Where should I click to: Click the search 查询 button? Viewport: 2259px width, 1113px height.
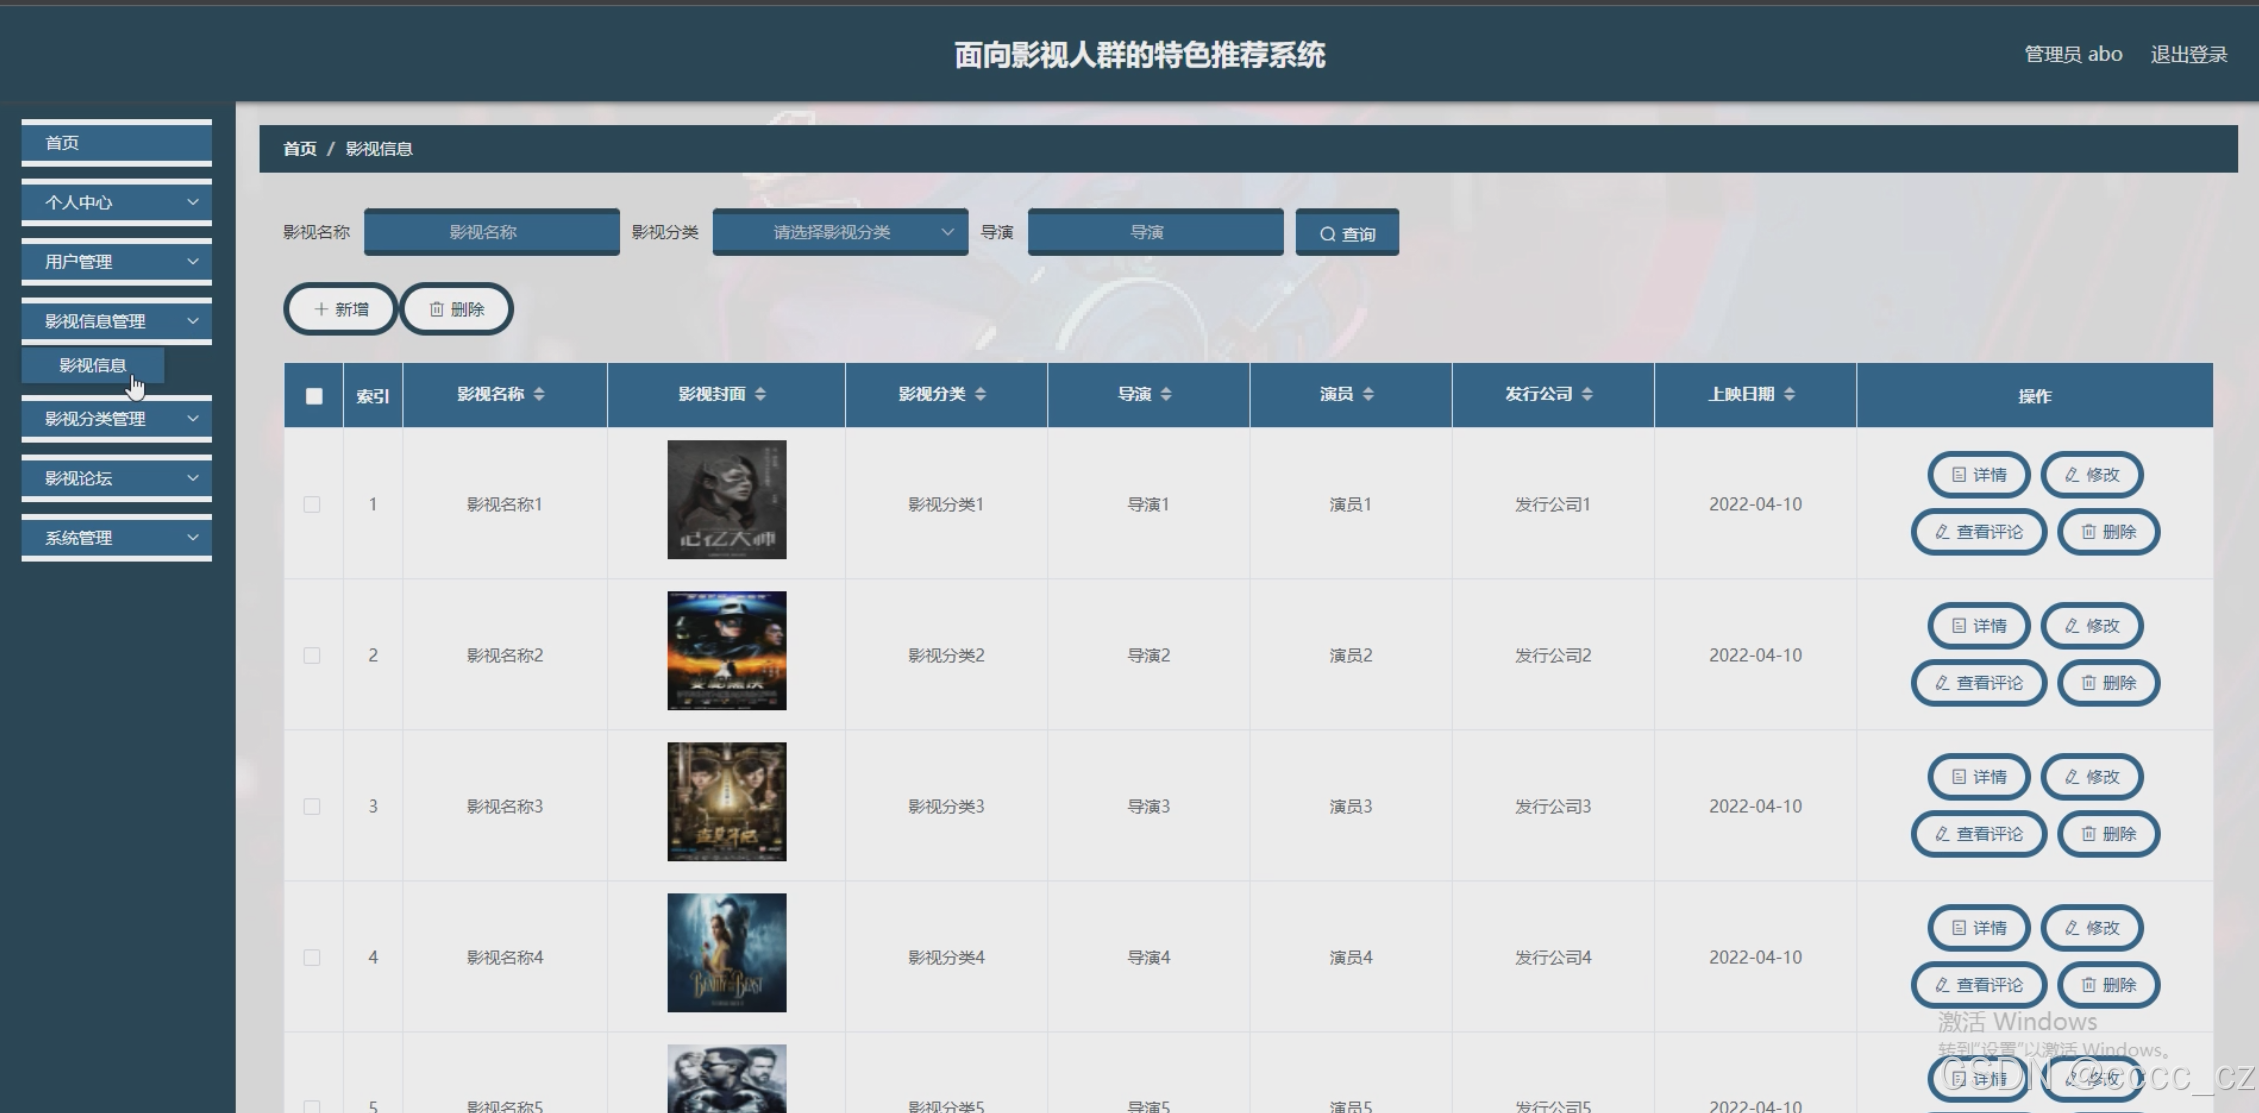tap(1346, 233)
